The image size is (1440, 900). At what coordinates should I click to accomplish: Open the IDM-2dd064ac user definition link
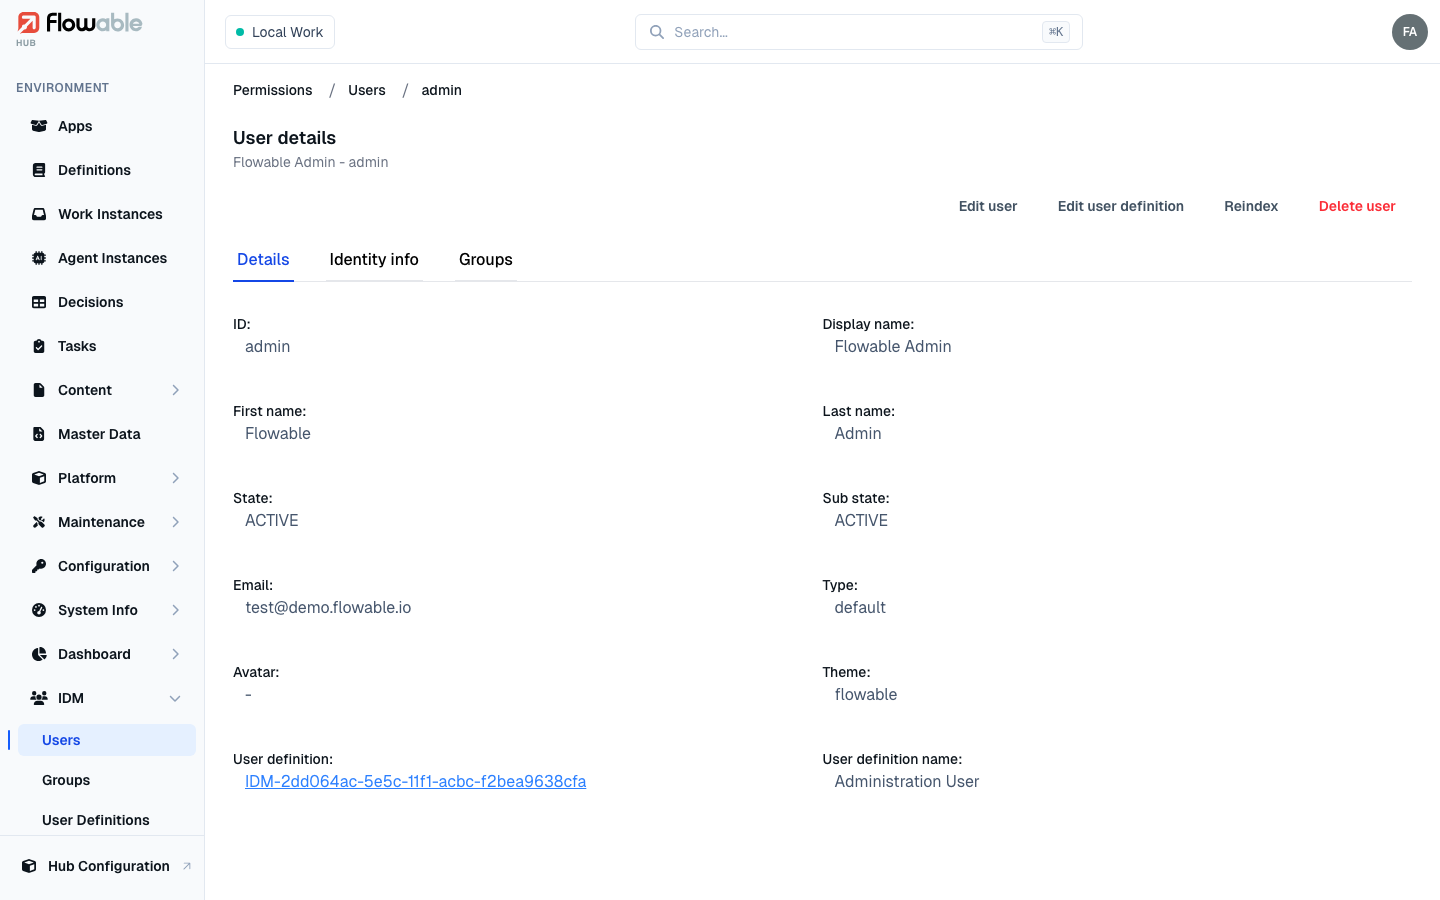tap(416, 781)
